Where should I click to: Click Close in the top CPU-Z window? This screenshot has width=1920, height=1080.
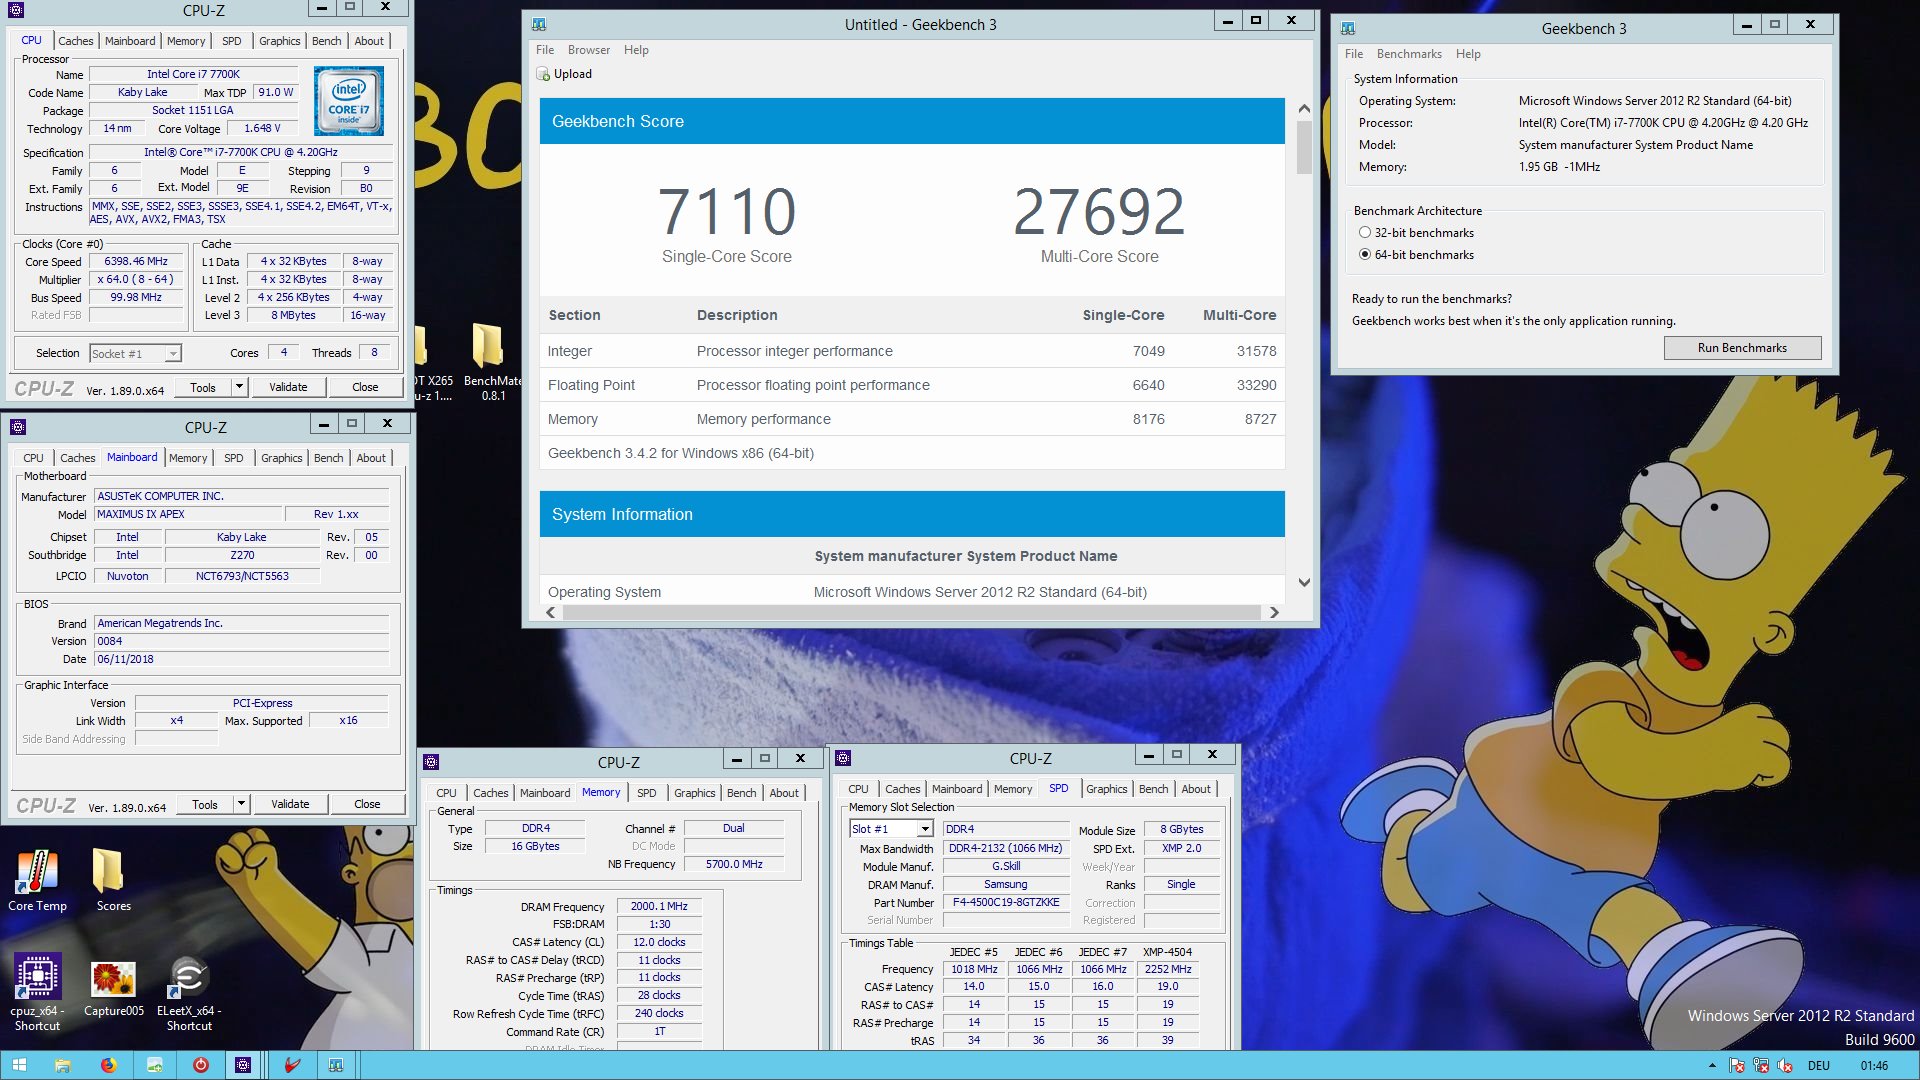click(365, 387)
